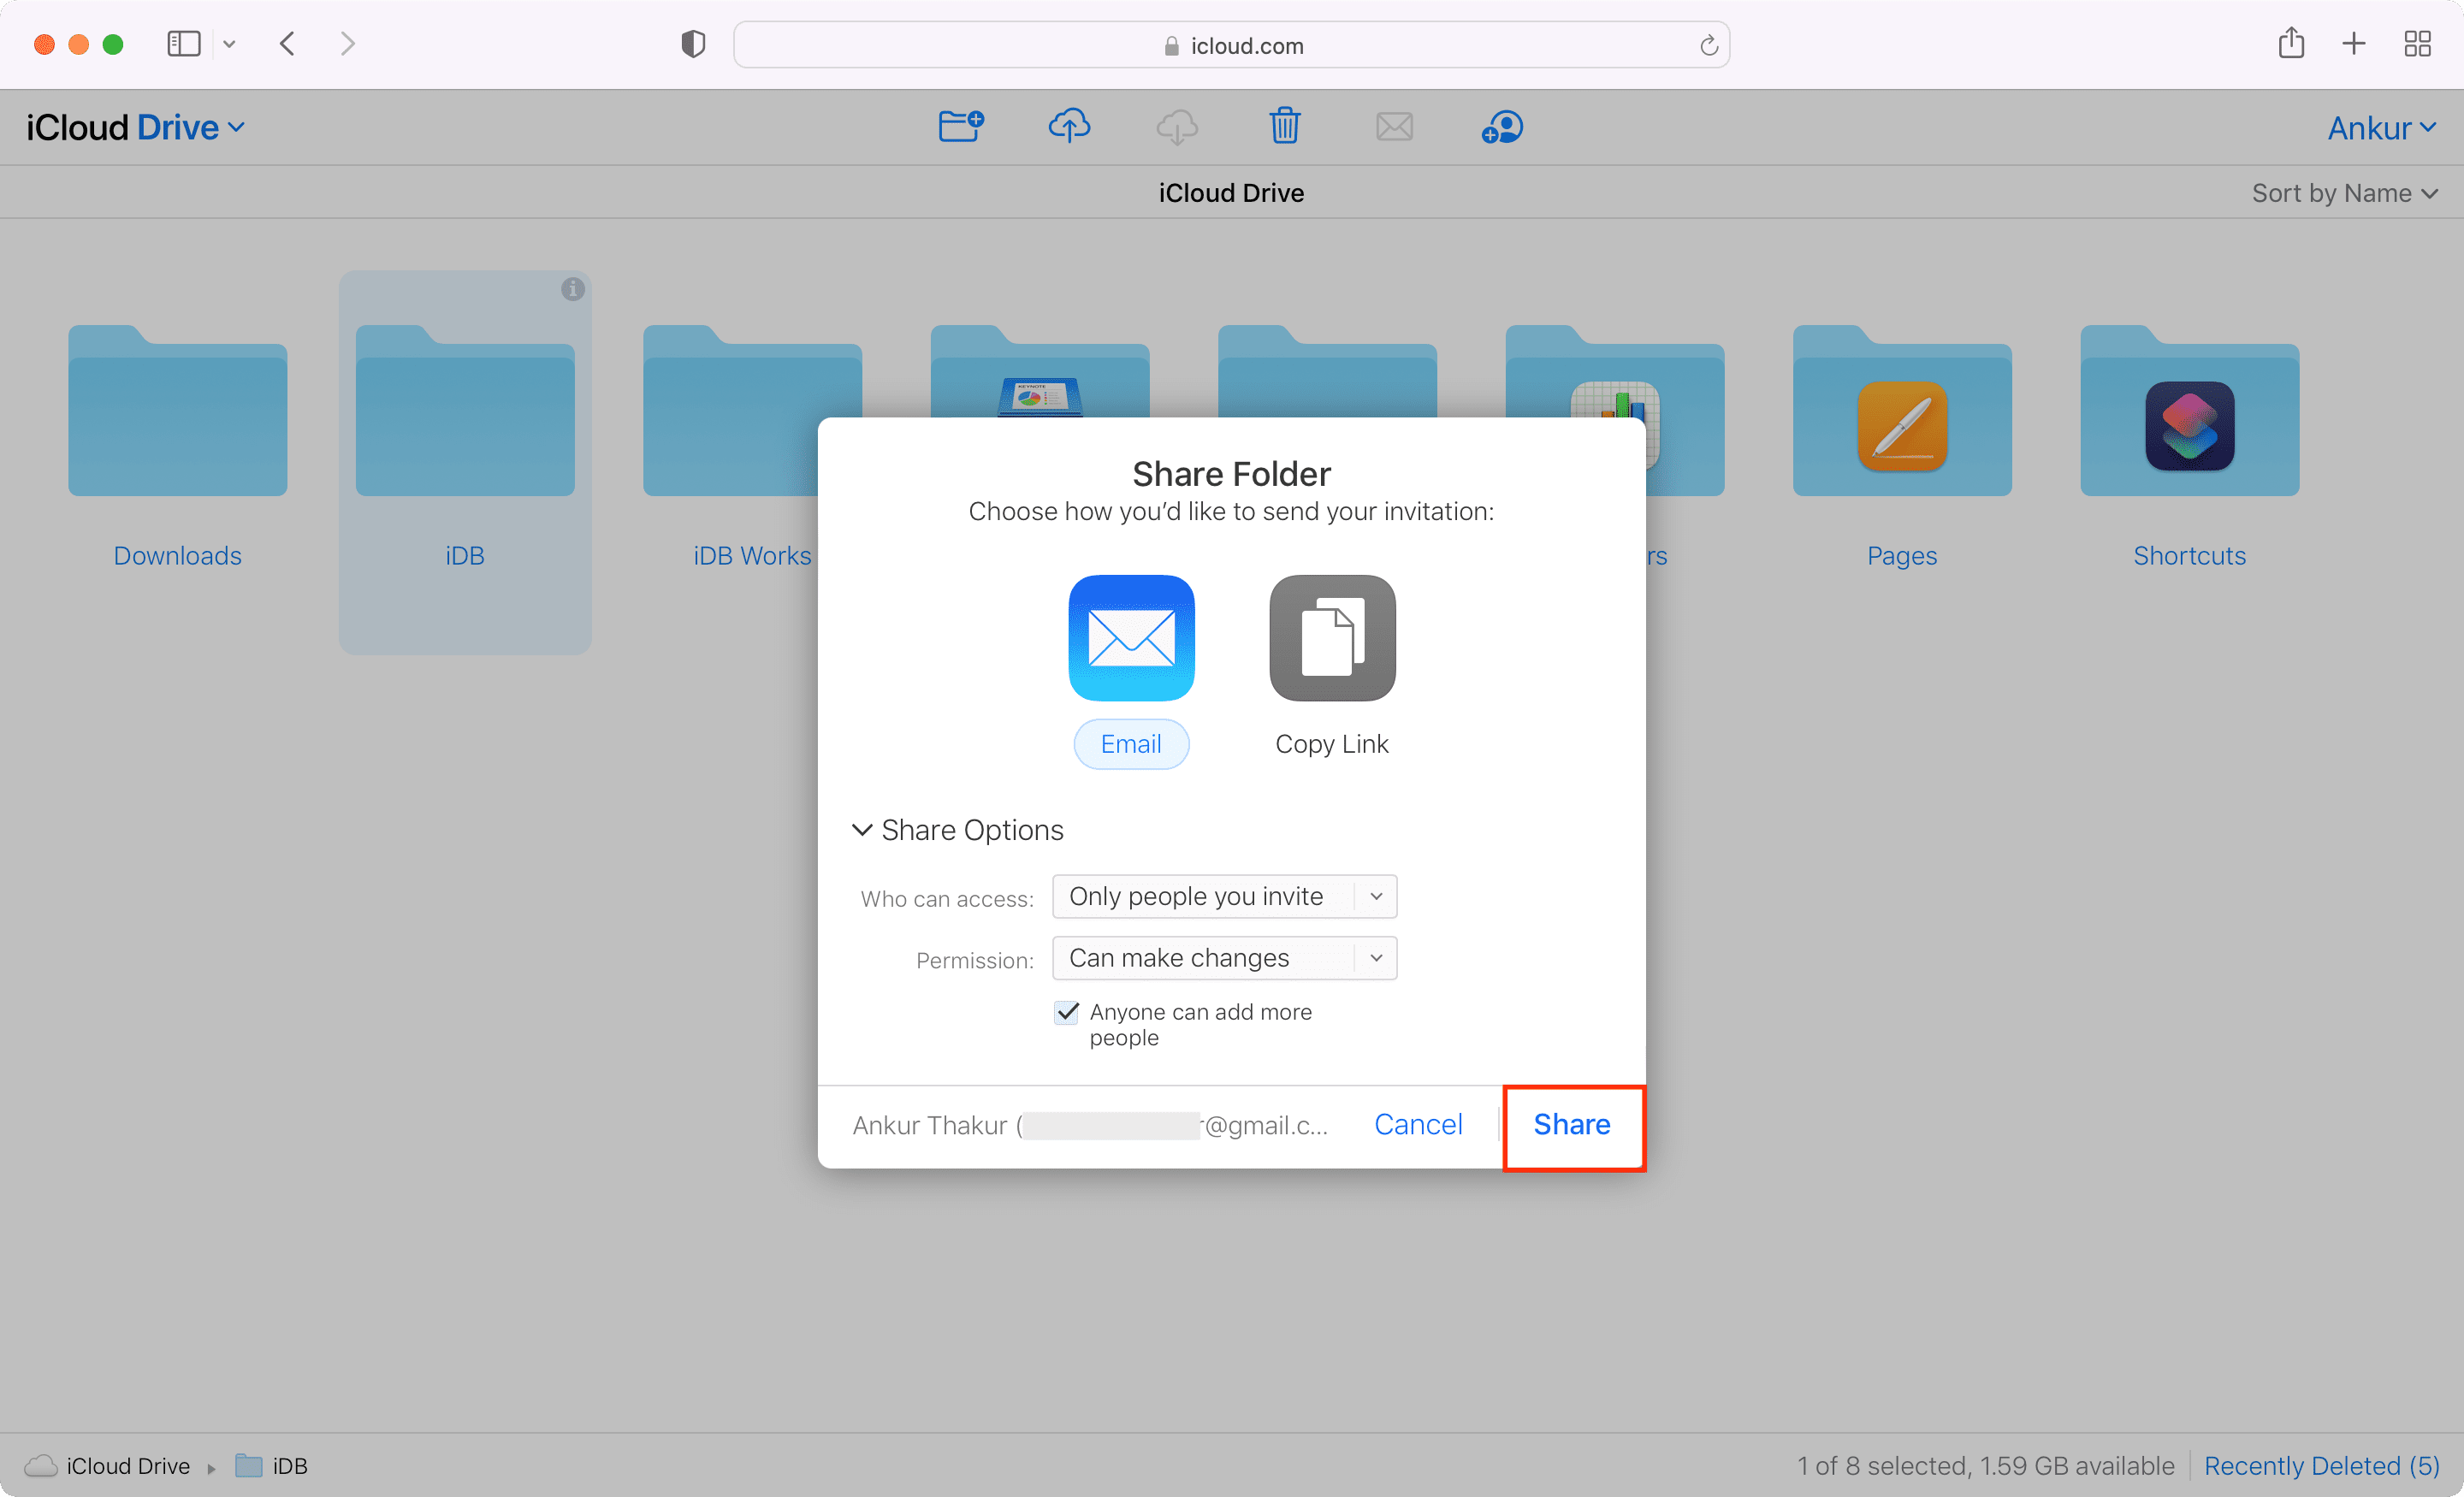
Task: Uncheck Anyone can add more people
Action: [1067, 1012]
